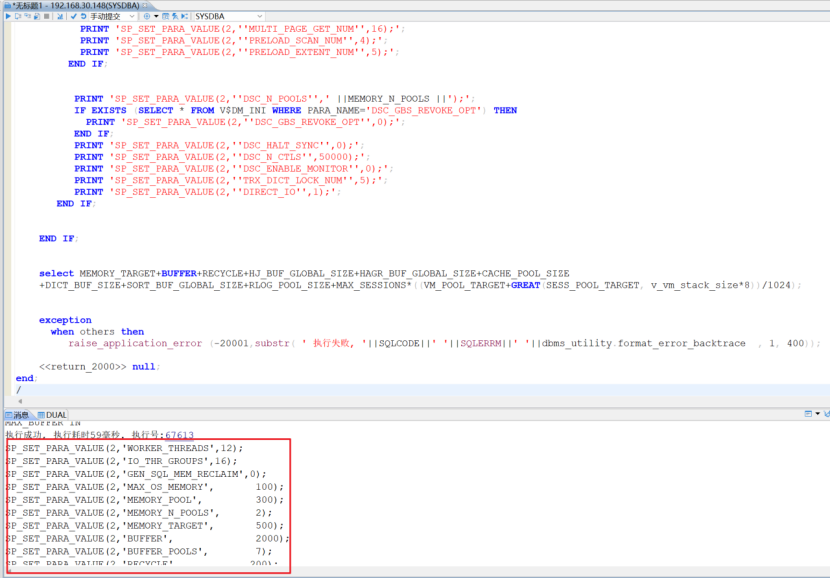The height and width of the screenshot is (578, 830).
Task: Click the <<return_2000>> null line
Action: point(100,366)
